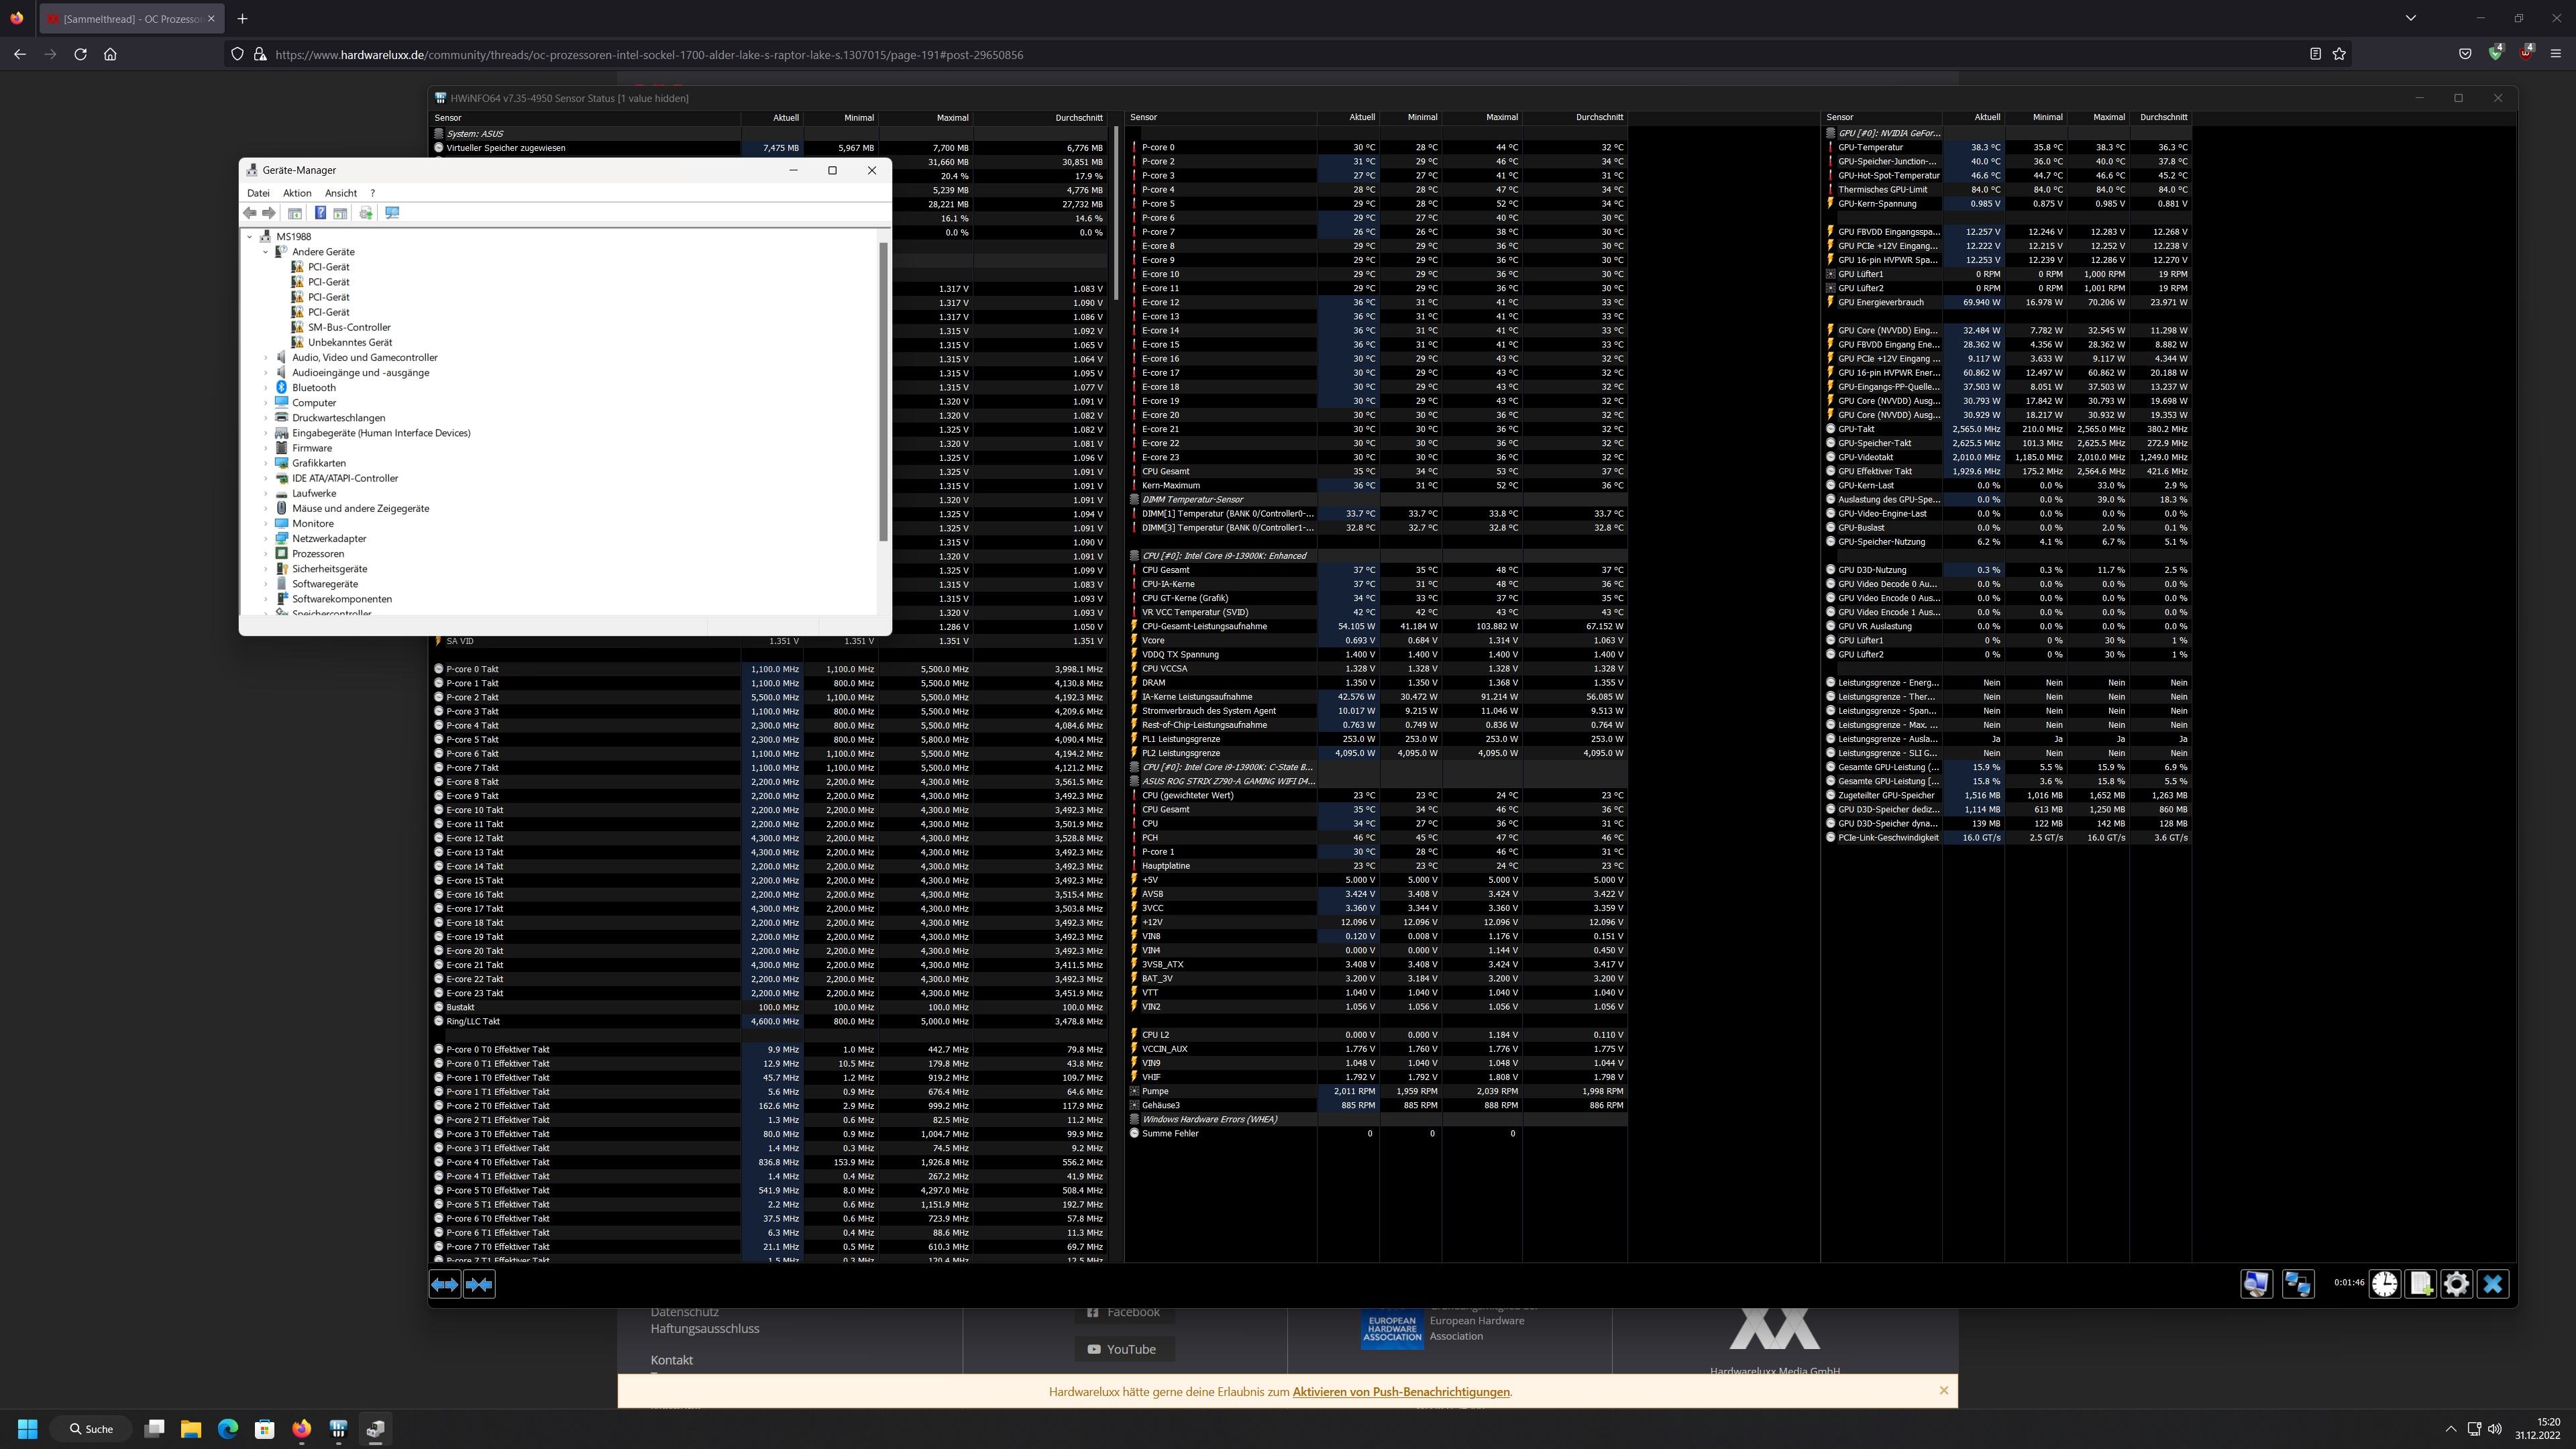Select the SM-Bus-Controller device
2576x1449 pixels.
pos(349,327)
